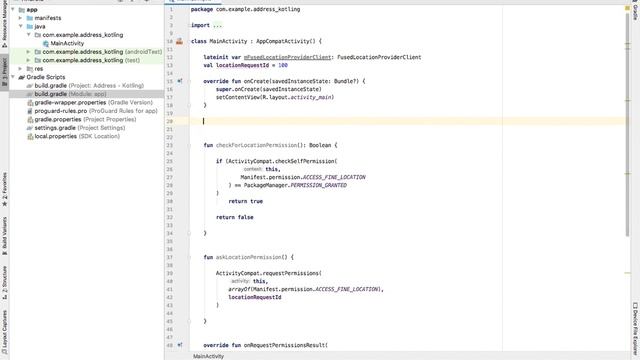Click setContentView line in onCreate
640x360 pixels.
coord(275,97)
